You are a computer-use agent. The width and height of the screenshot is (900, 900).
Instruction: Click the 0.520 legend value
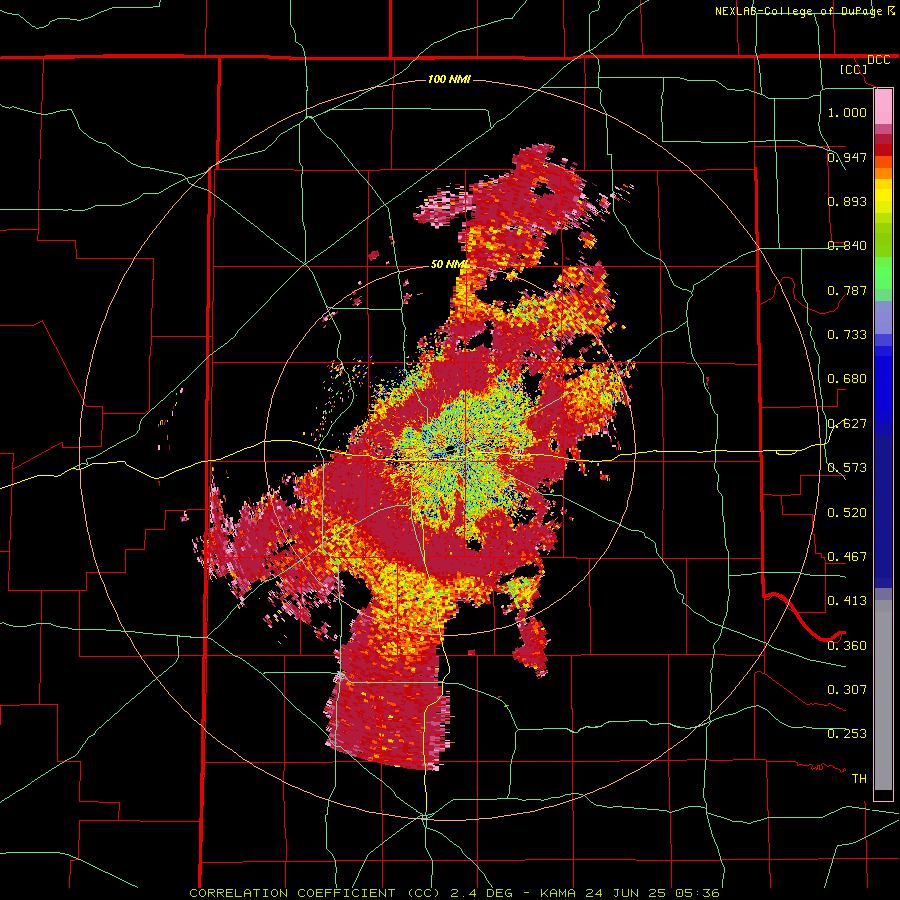pyautogui.click(x=847, y=513)
